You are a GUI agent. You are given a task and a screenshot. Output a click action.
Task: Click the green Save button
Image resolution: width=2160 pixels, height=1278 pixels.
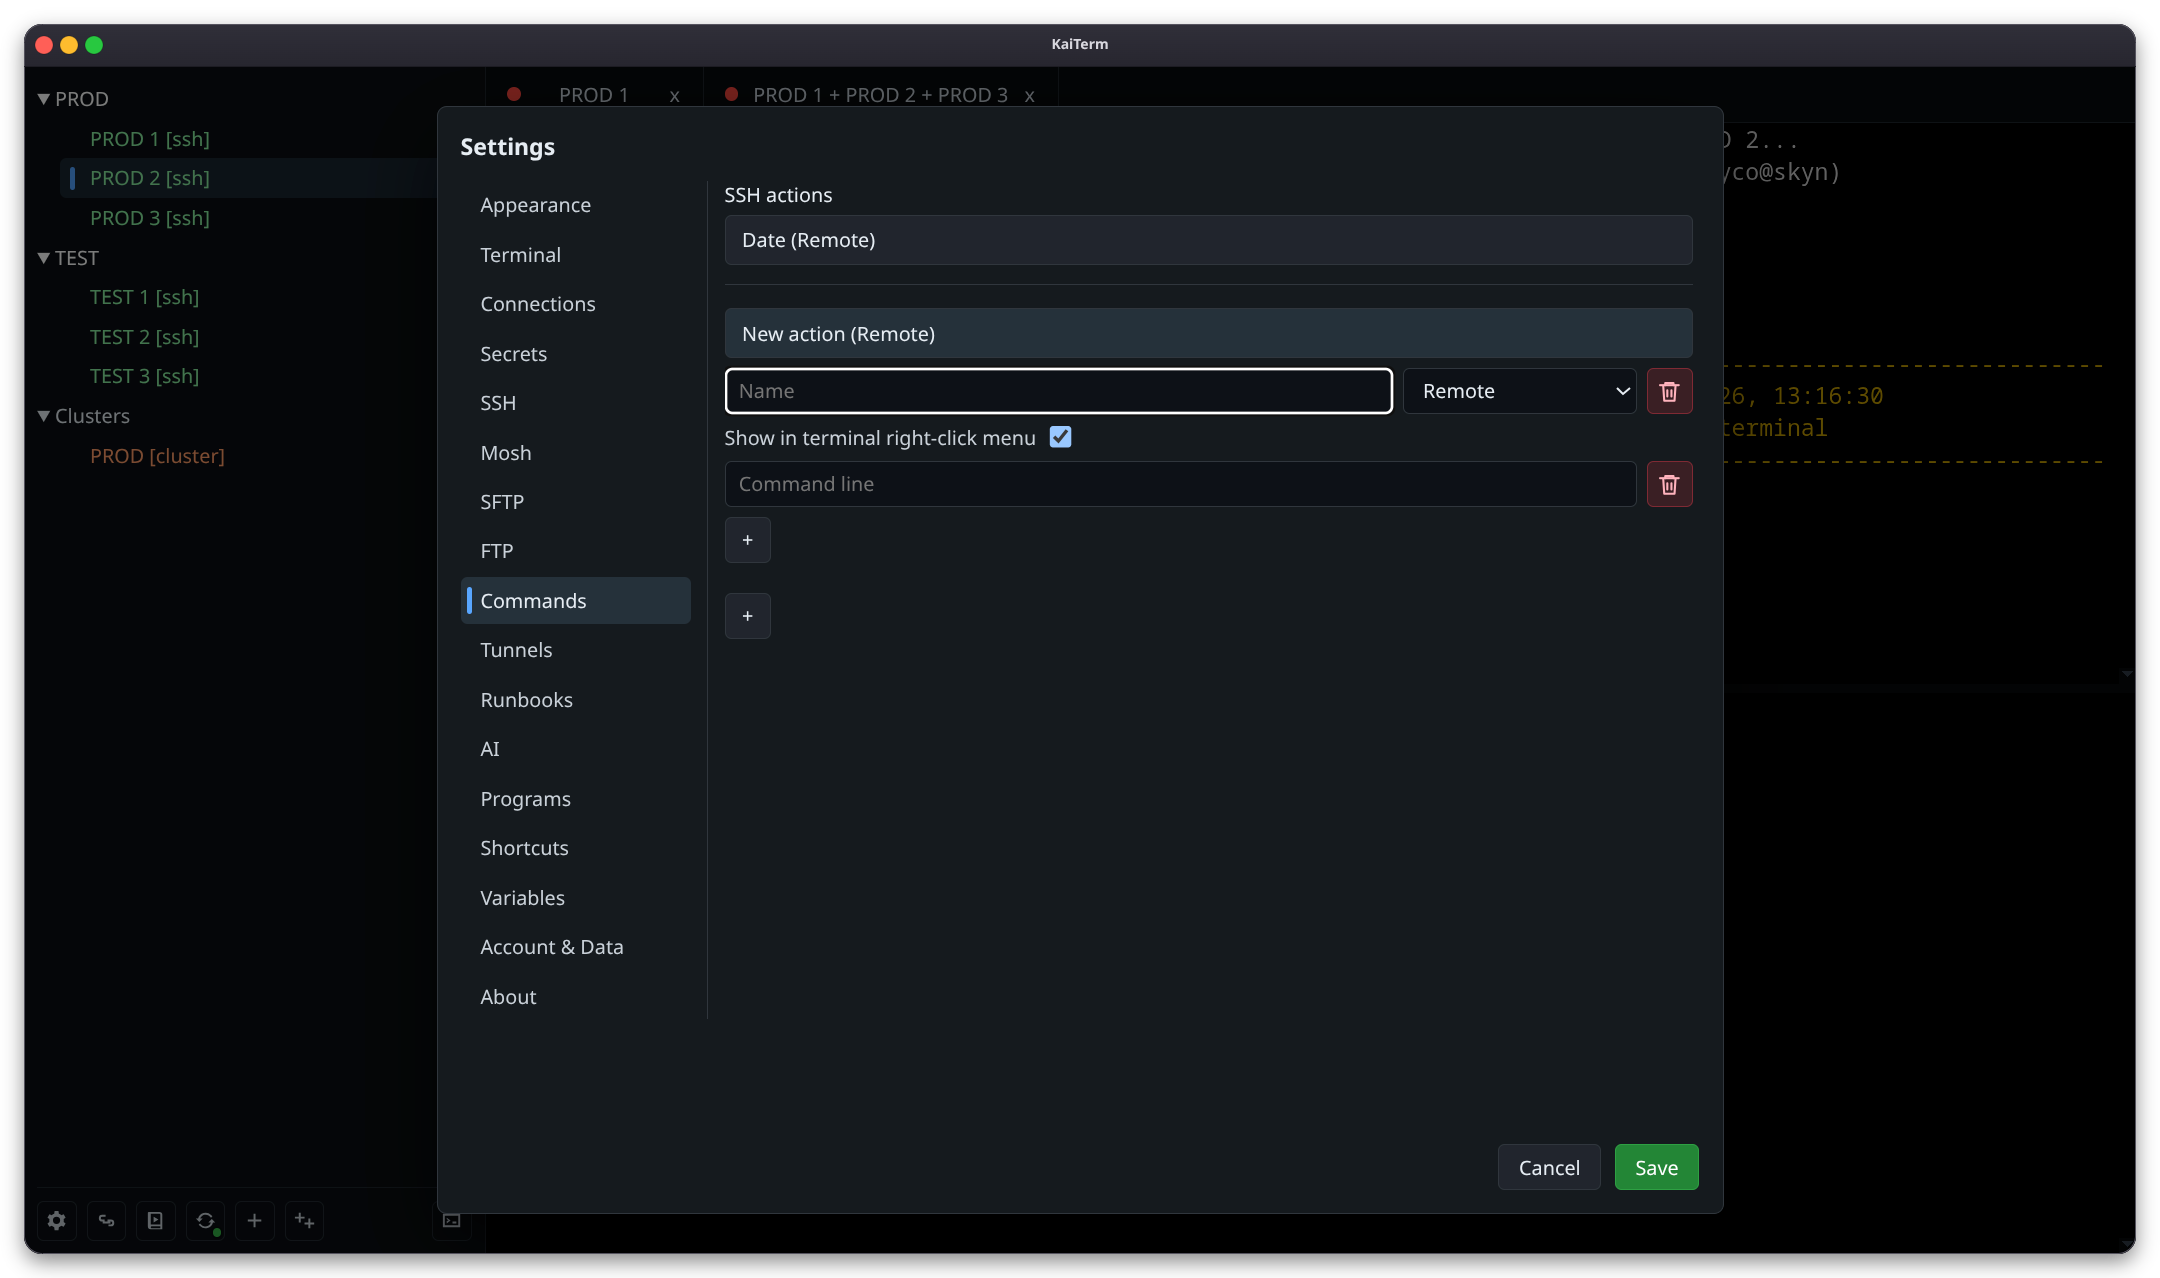point(1656,1167)
